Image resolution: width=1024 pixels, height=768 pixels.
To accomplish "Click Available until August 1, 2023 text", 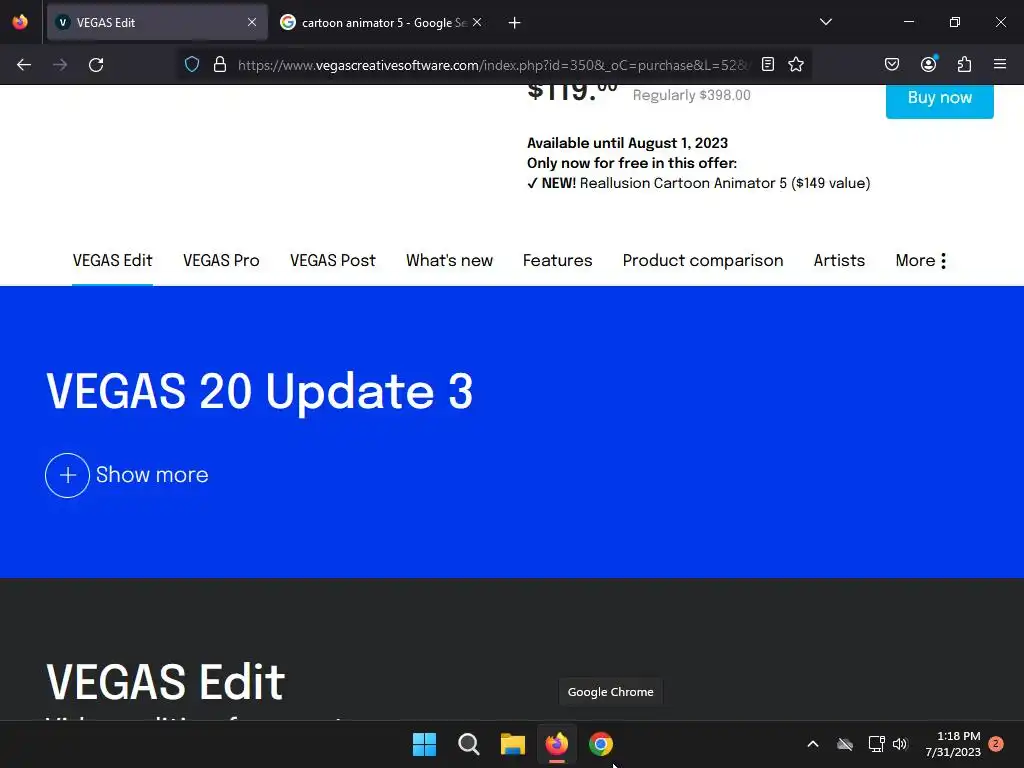I will coord(628,143).
